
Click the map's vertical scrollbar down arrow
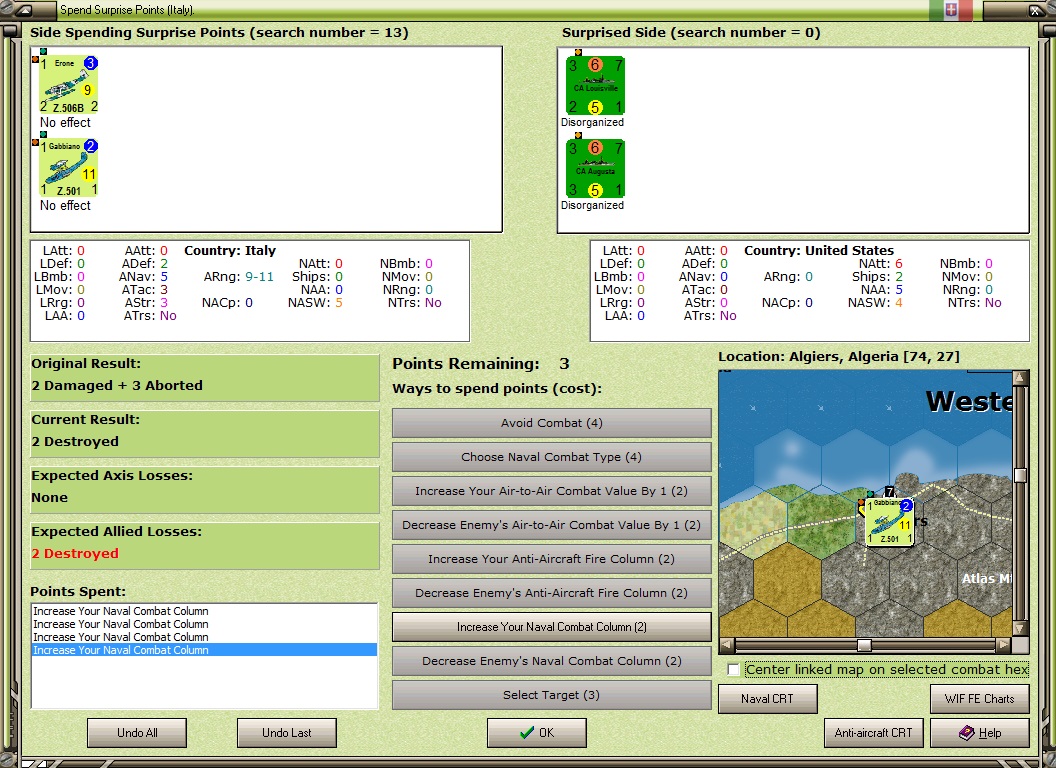1020,629
